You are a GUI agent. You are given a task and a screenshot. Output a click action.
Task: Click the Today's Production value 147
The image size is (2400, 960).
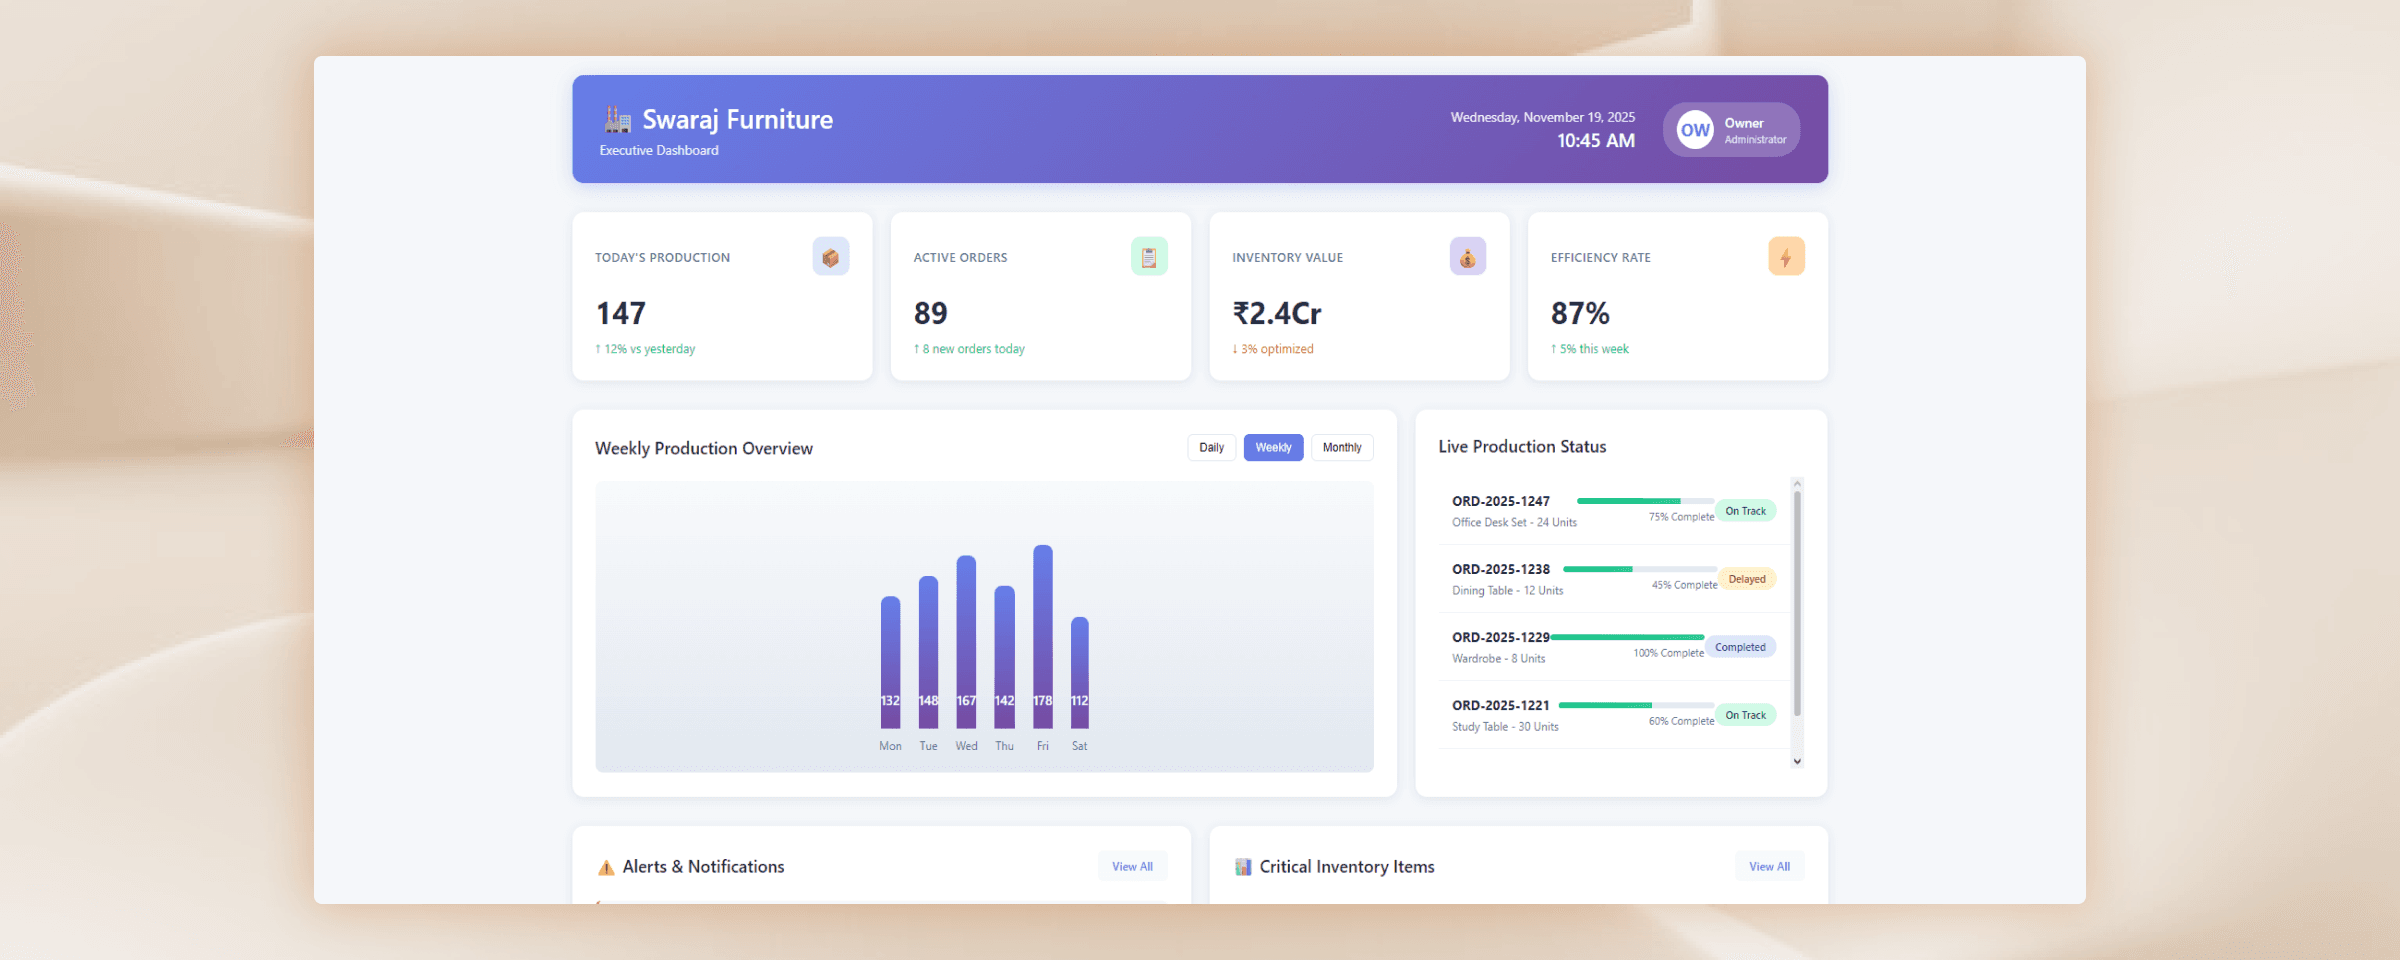click(621, 314)
